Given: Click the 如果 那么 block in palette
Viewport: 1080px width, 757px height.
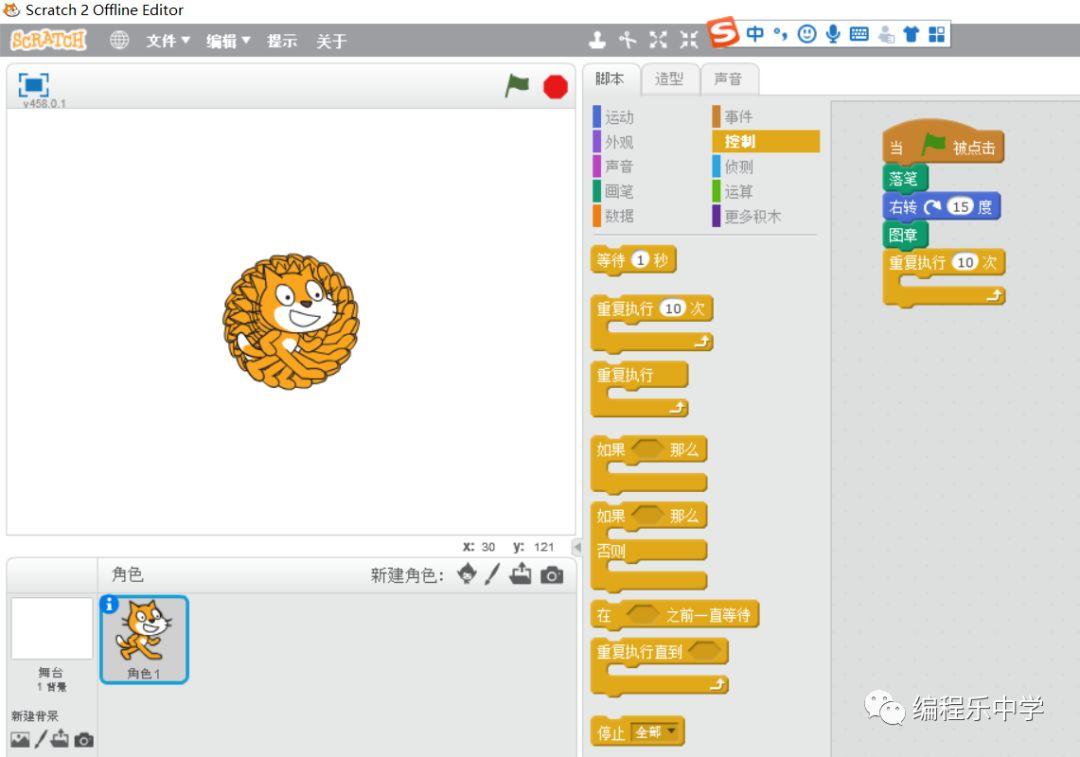Looking at the screenshot, I should tap(612, 450).
